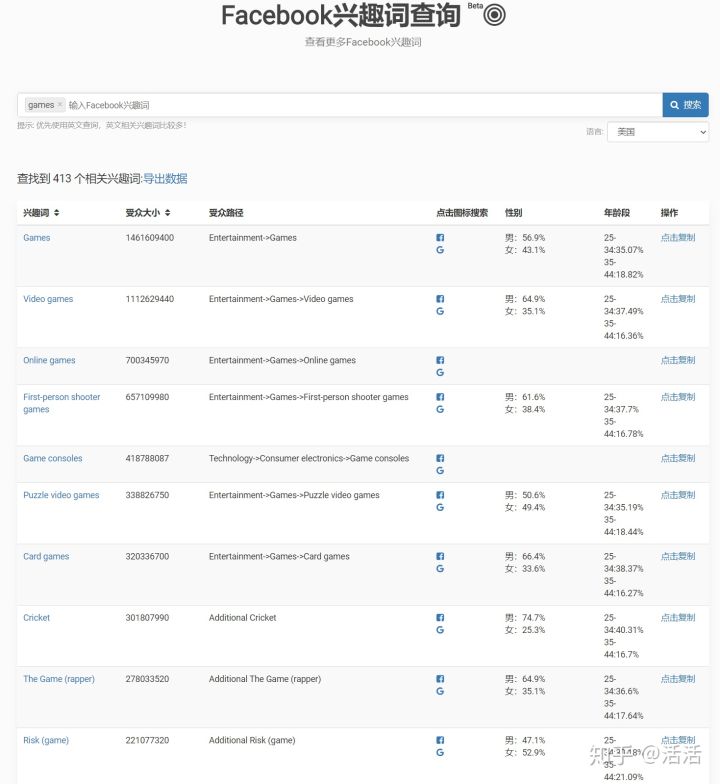Click 点击复制 in the Online games row
720x784 pixels.
pyautogui.click(x=678, y=360)
